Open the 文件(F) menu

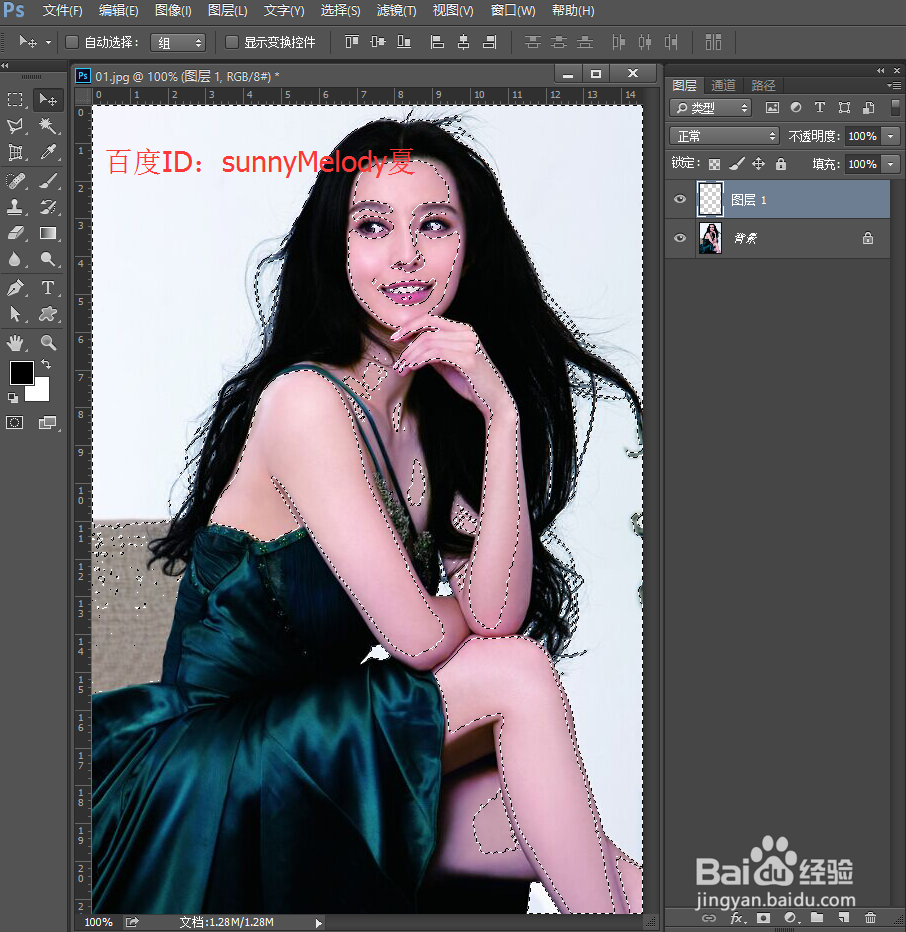(x=62, y=11)
